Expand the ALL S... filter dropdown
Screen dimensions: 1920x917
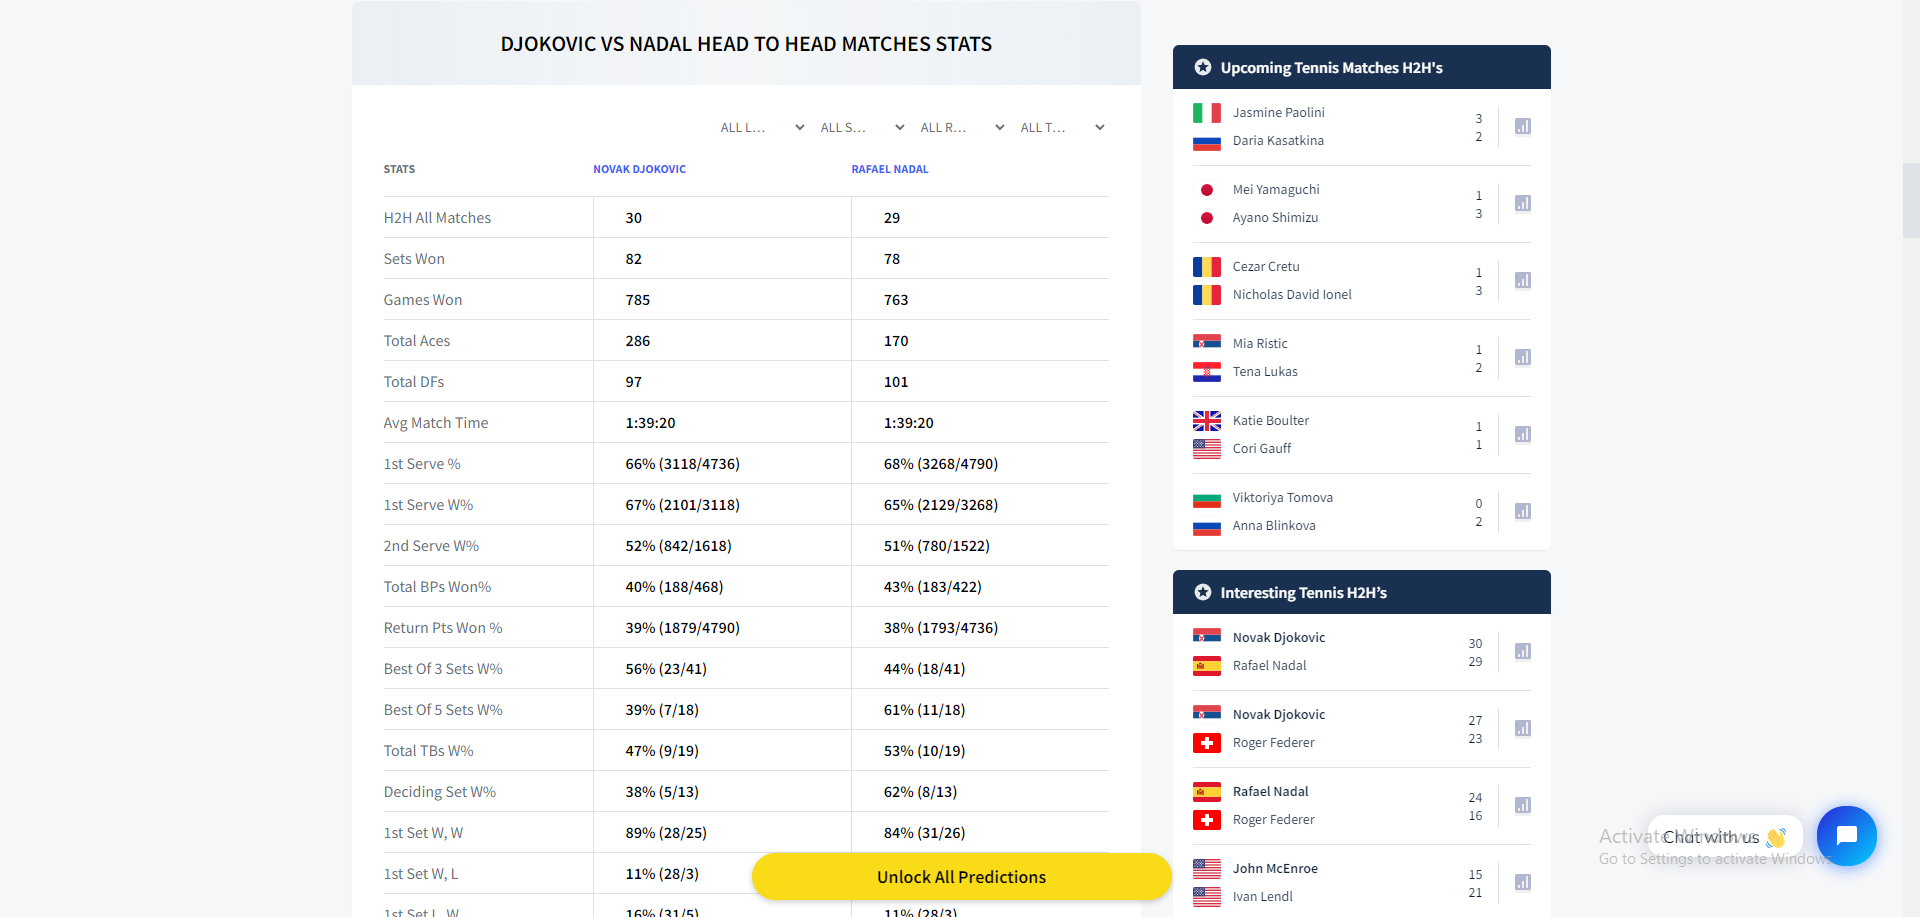click(x=862, y=128)
